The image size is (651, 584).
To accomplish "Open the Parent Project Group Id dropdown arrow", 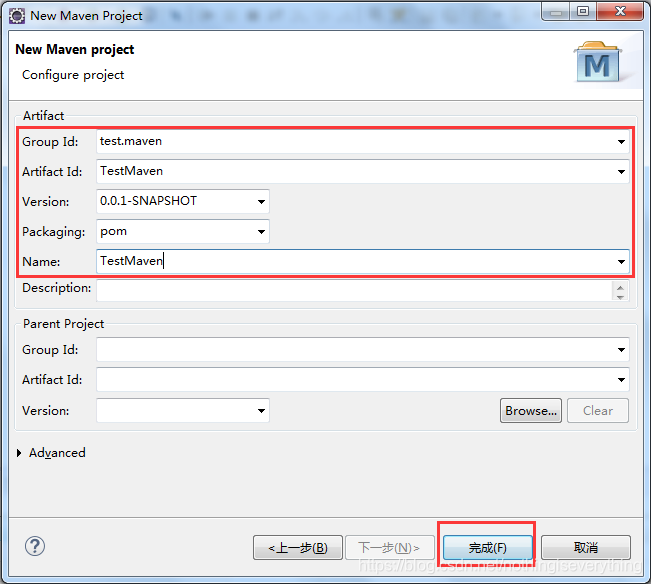I will pyautogui.click(x=621, y=350).
